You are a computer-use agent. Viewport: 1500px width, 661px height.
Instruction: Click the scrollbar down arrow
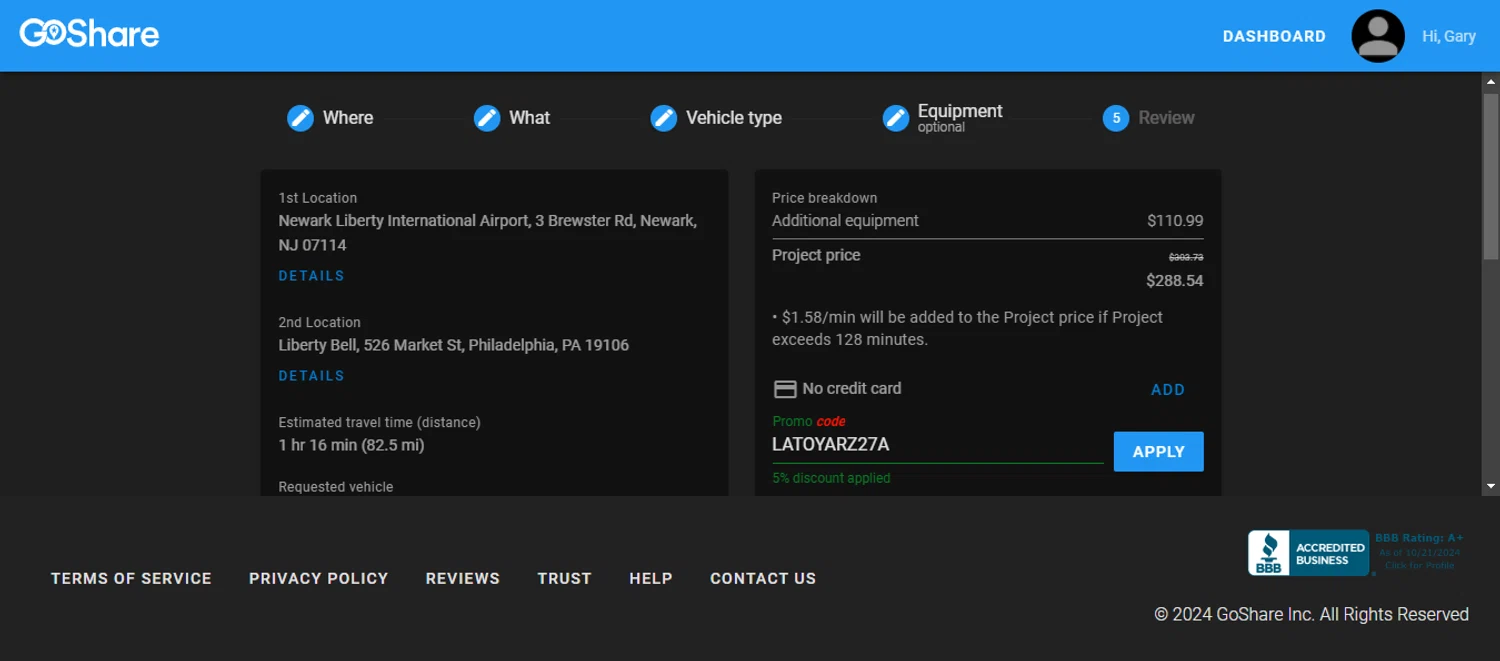pos(1490,487)
